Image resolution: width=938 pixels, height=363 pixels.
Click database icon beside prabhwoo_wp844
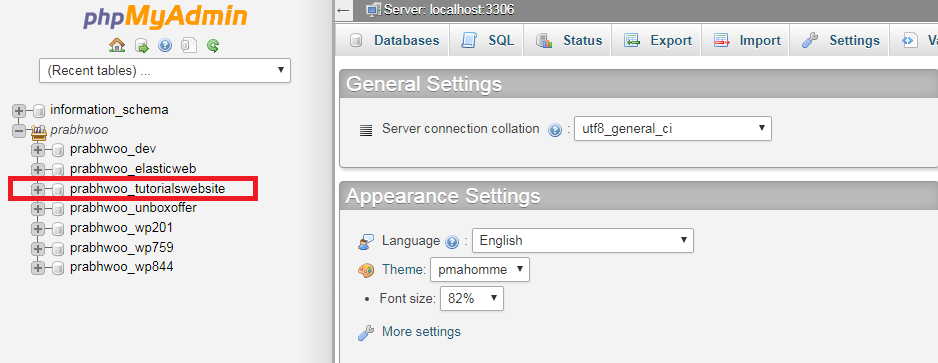(58, 268)
